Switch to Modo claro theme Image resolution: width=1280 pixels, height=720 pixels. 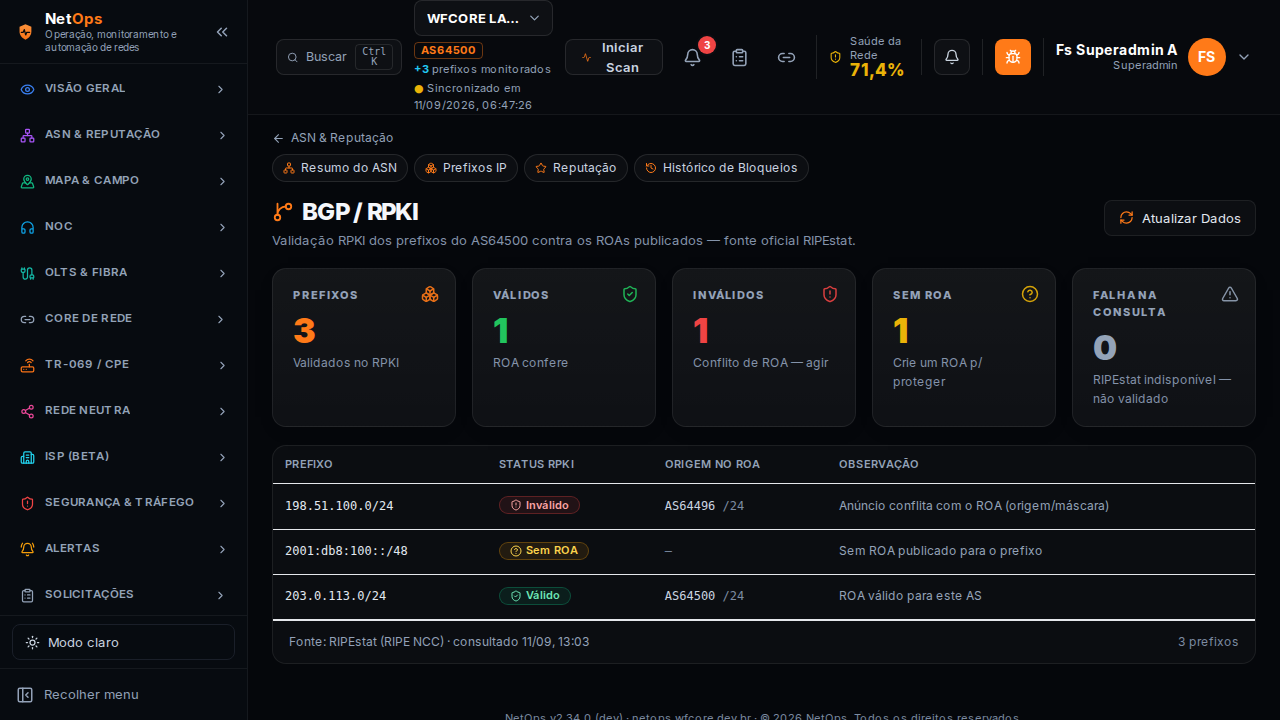123,642
